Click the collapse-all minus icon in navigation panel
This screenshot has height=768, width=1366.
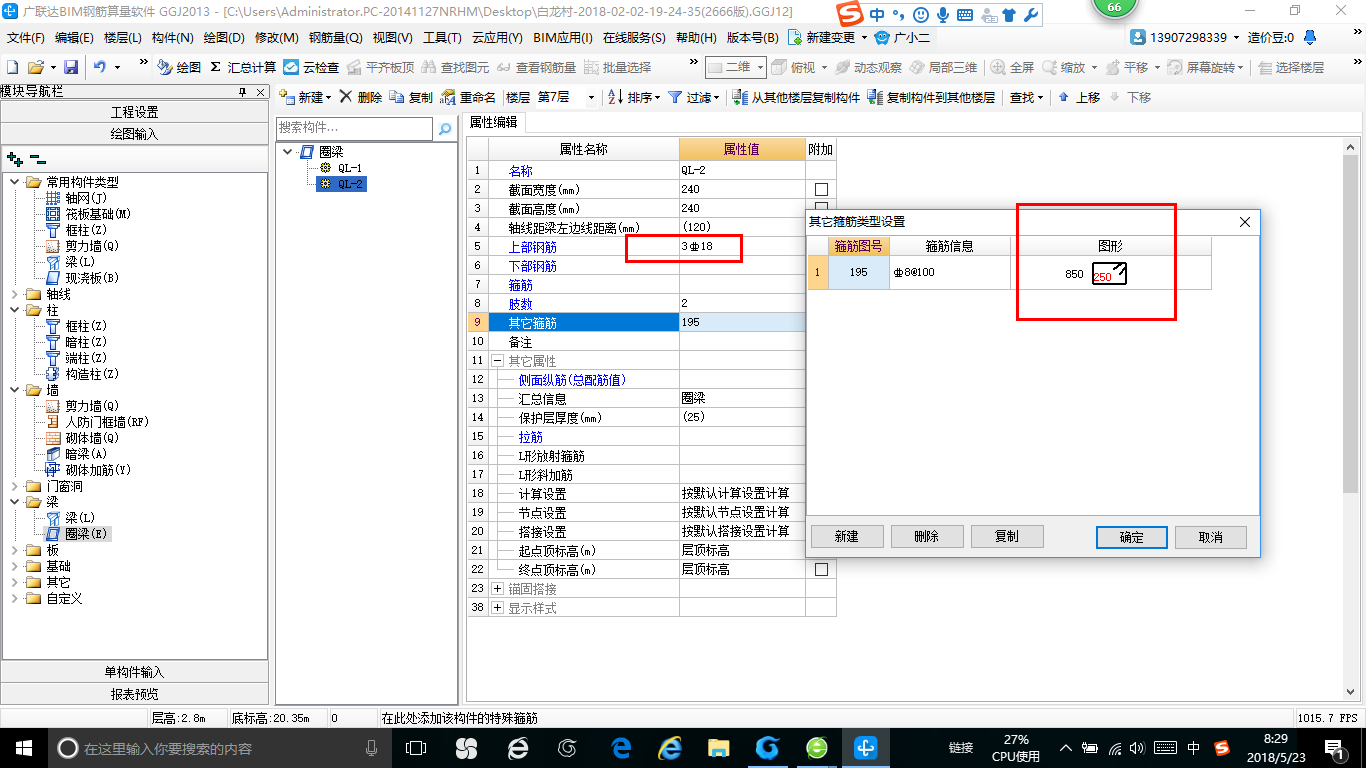pos(38,158)
